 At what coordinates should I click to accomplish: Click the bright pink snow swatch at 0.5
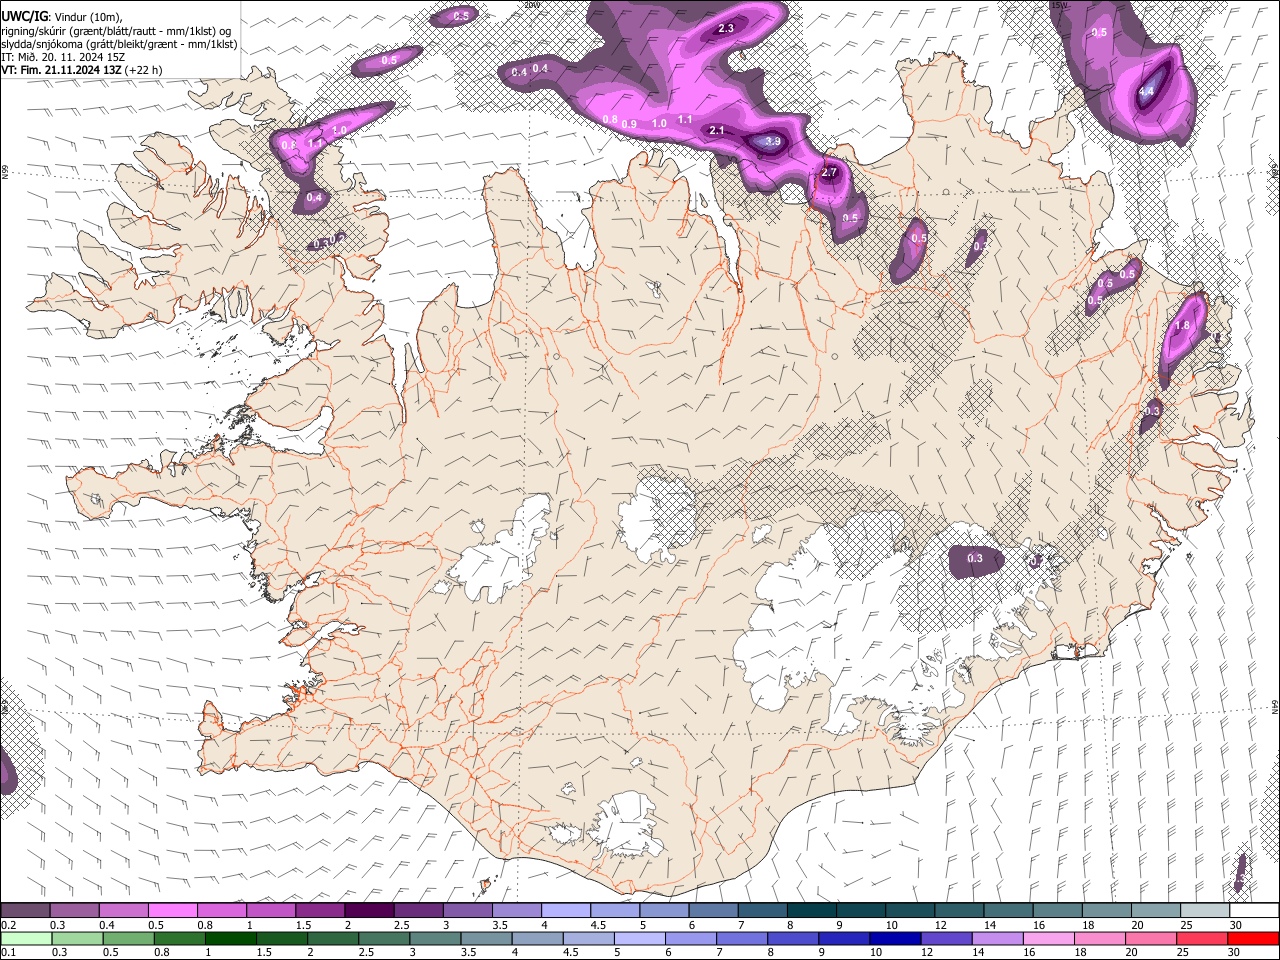click(172, 910)
